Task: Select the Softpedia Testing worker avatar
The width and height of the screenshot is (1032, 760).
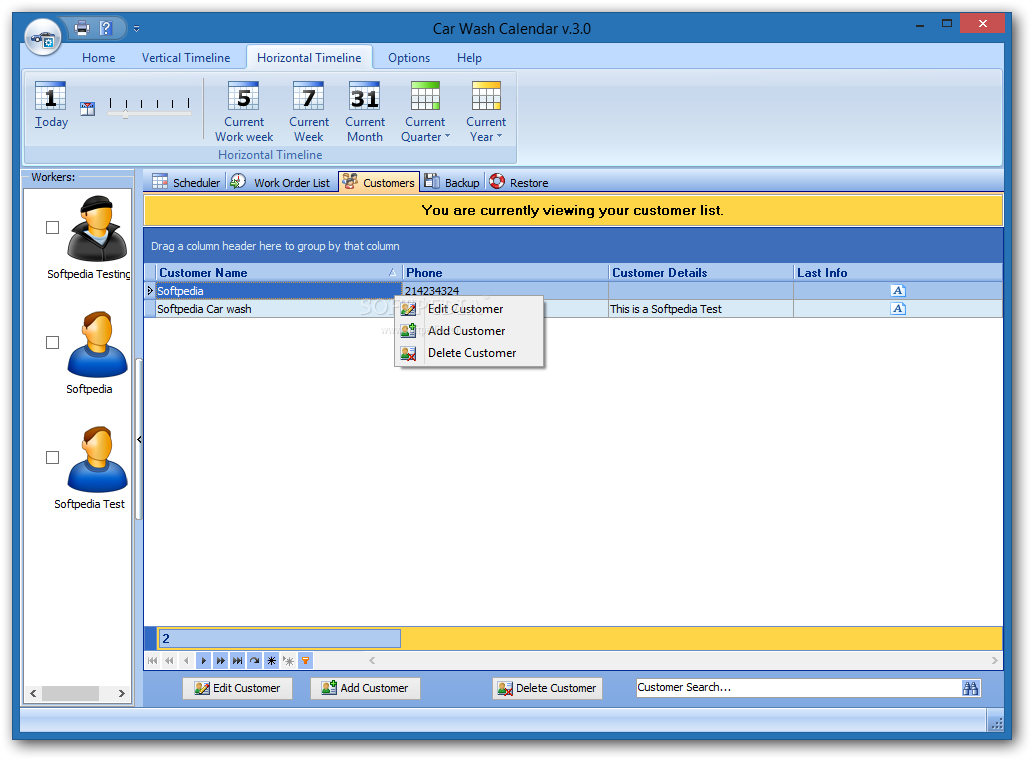Action: click(97, 229)
